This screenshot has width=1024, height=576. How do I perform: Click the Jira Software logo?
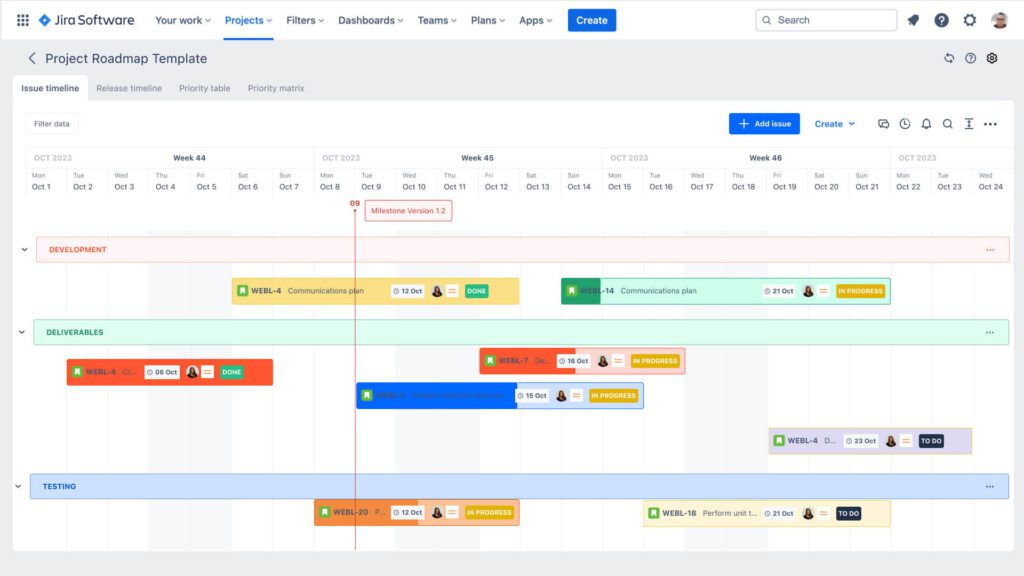tap(86, 20)
